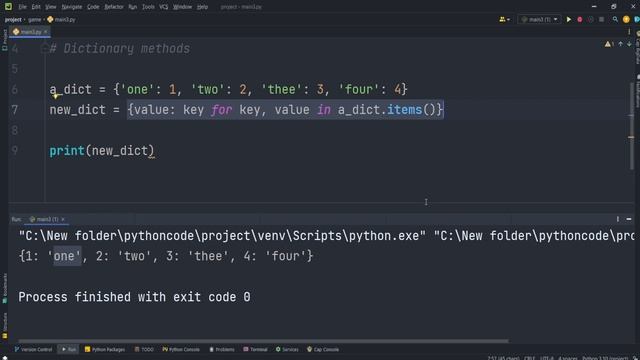
Task: Click the PyCharm application logo icon
Action: click(x=9, y=7)
